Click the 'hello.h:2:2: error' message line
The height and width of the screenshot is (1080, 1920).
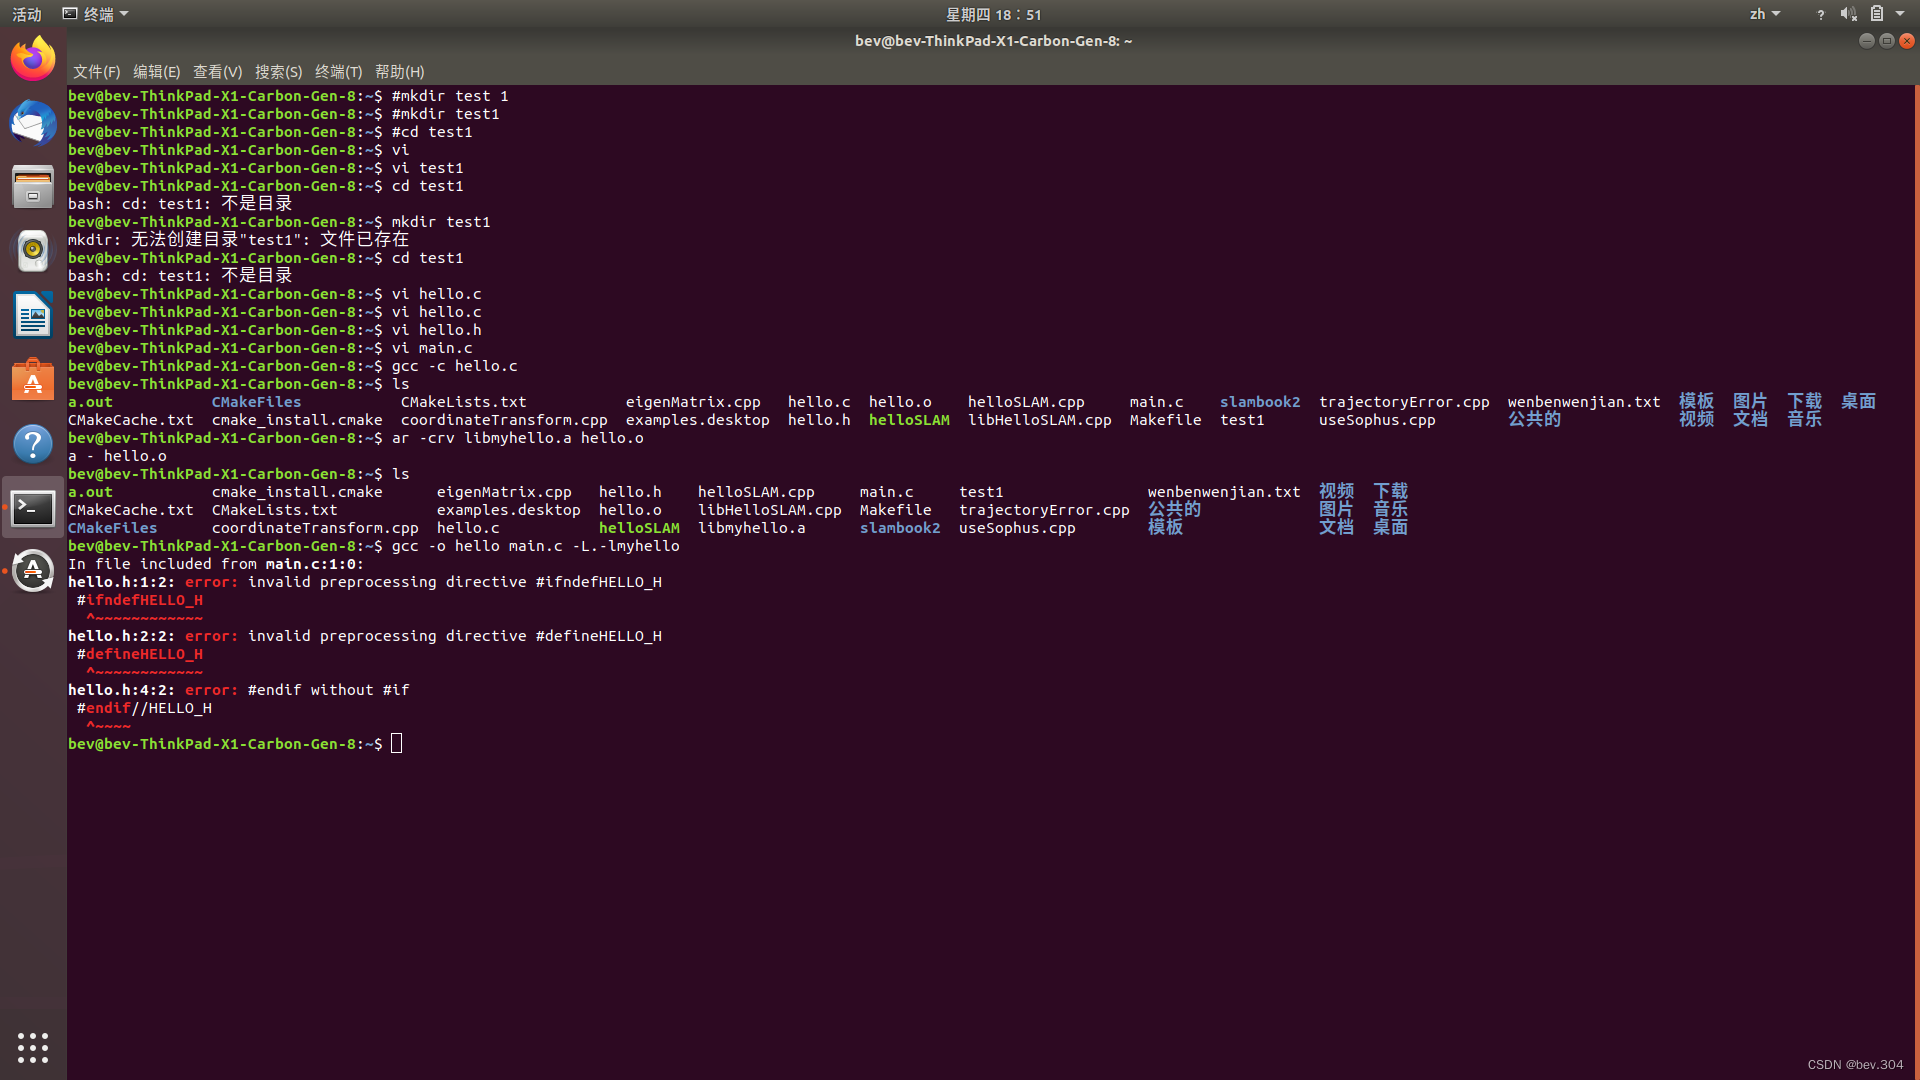pyautogui.click(x=365, y=636)
